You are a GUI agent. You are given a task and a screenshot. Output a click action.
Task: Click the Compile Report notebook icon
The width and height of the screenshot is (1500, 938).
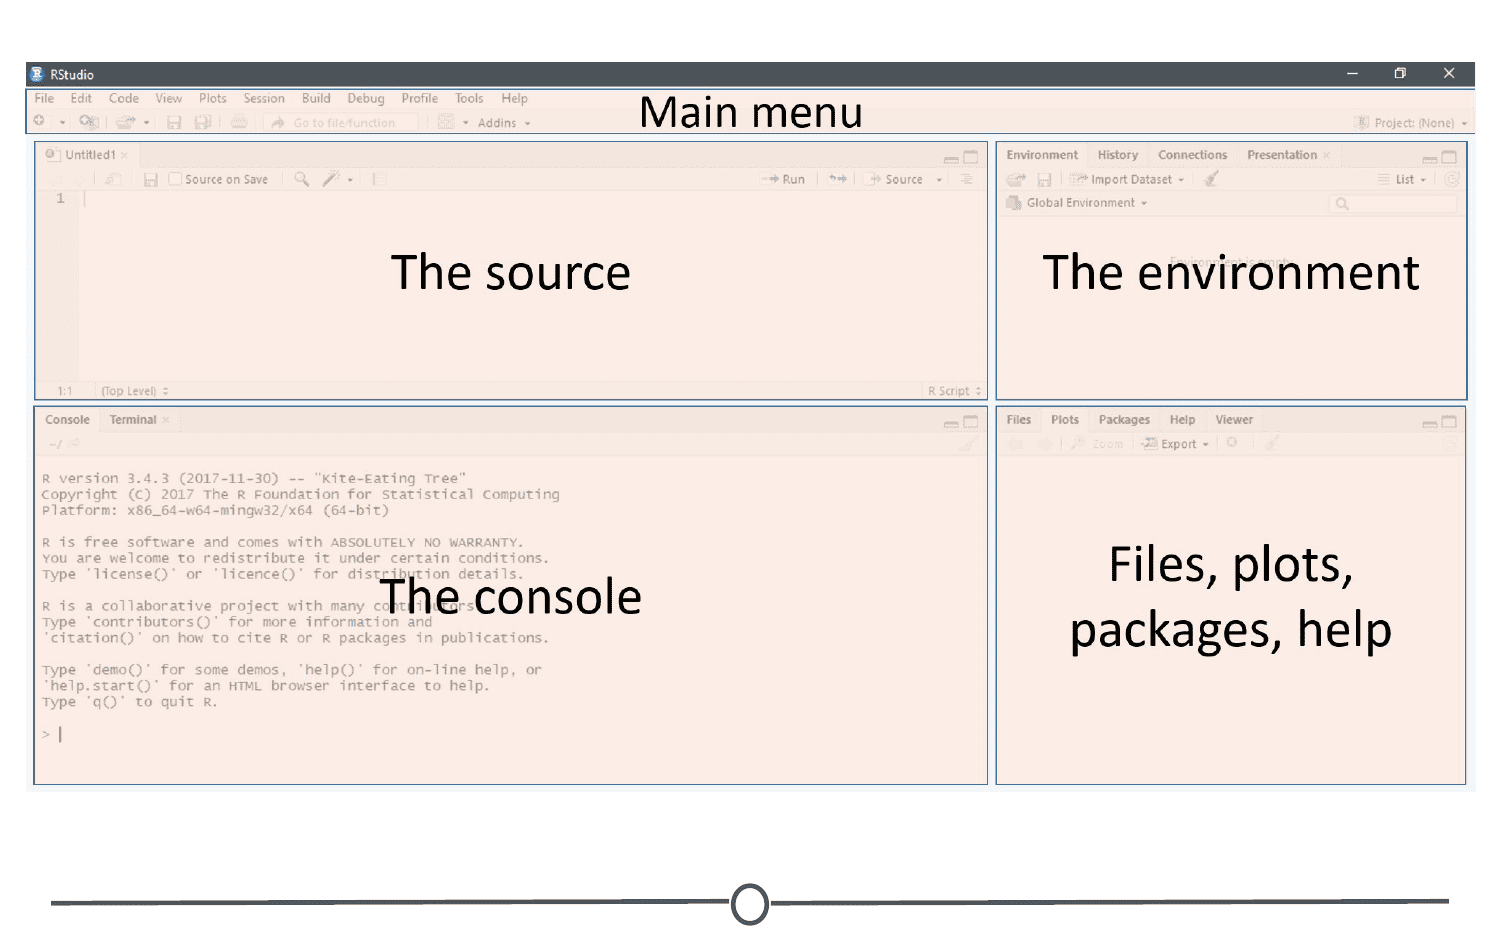(x=380, y=179)
